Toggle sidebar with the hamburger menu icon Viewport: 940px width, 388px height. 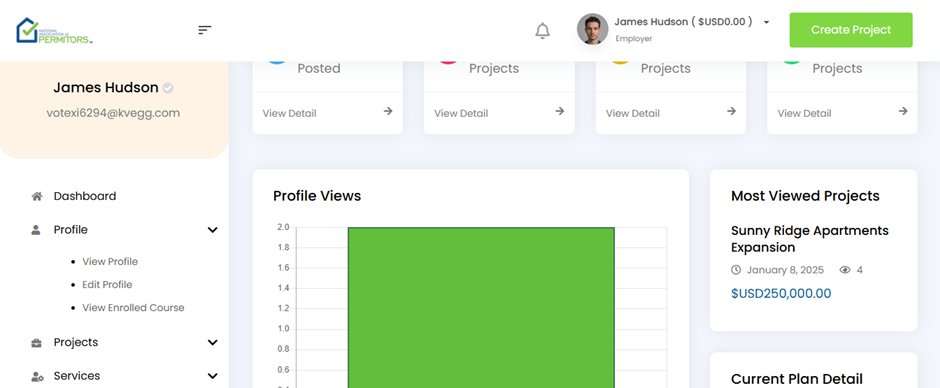(205, 29)
